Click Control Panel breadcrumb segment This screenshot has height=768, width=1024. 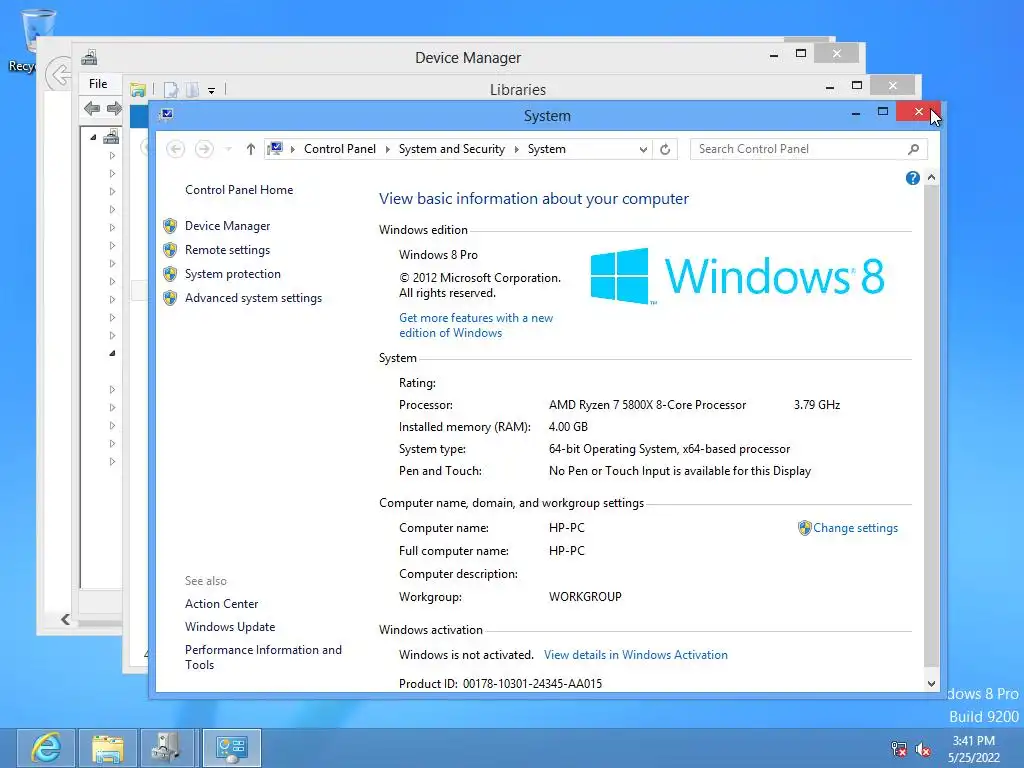click(340, 149)
